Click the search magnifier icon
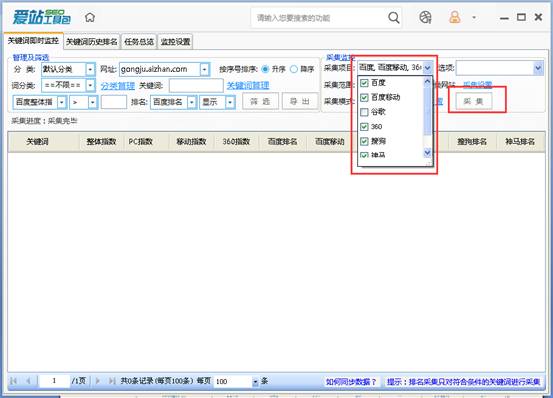This screenshot has width=553, height=398. [394, 17]
